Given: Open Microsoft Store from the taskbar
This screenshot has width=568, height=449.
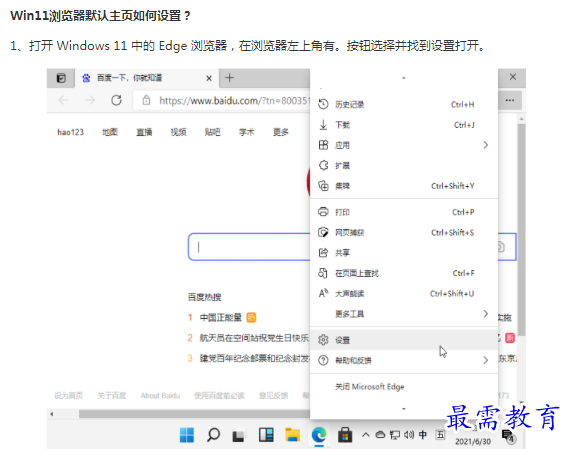Looking at the screenshot, I should pos(345,435).
